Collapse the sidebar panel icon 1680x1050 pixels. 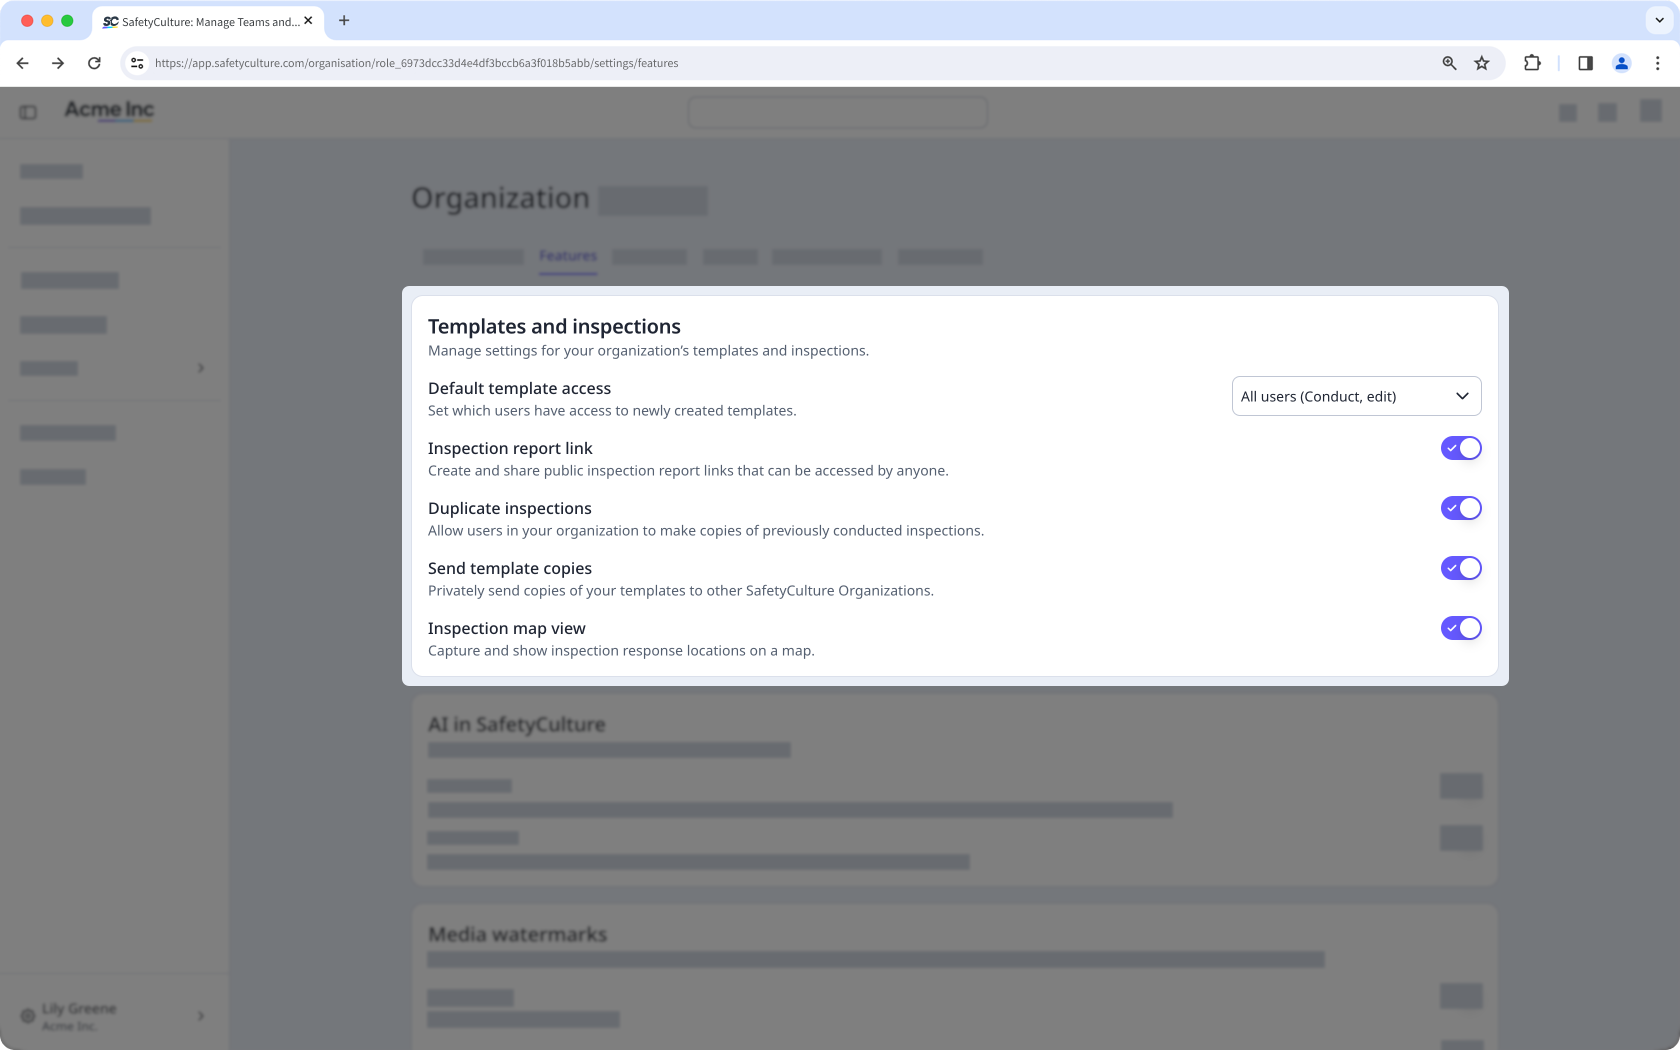pos(28,112)
